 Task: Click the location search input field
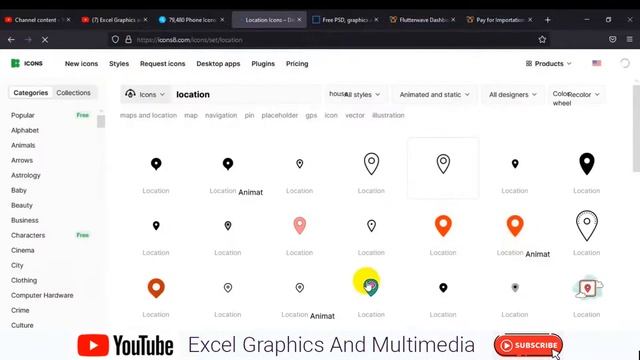click(x=245, y=94)
